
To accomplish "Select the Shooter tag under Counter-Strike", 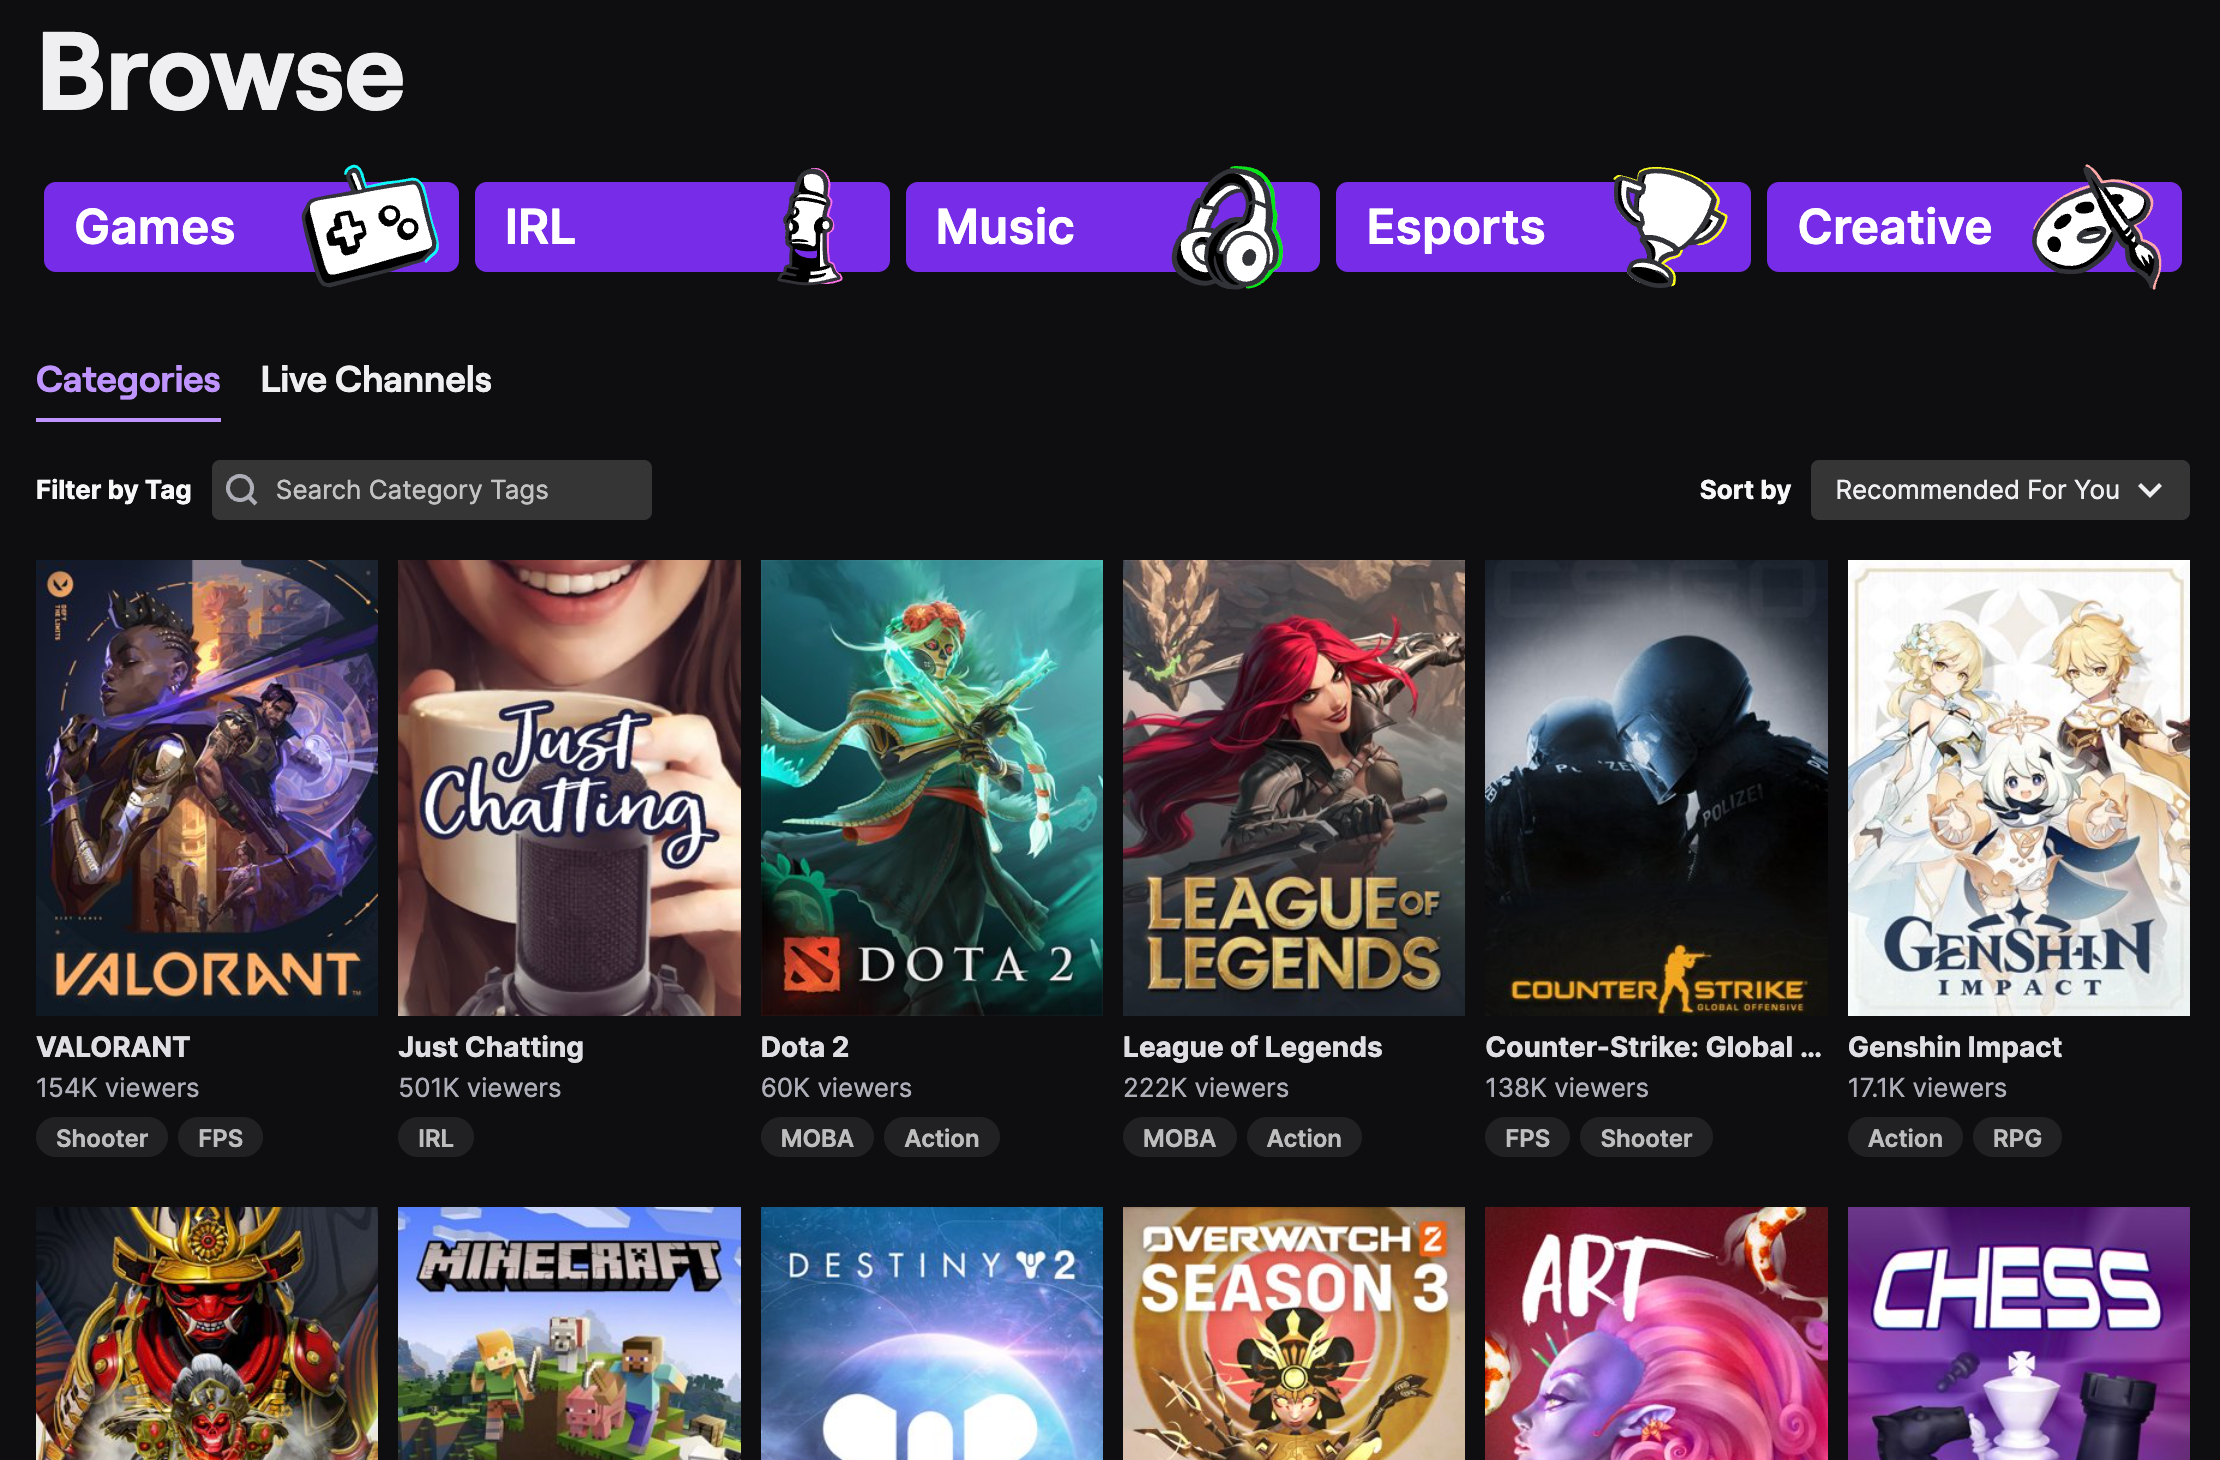I will [x=1646, y=1138].
